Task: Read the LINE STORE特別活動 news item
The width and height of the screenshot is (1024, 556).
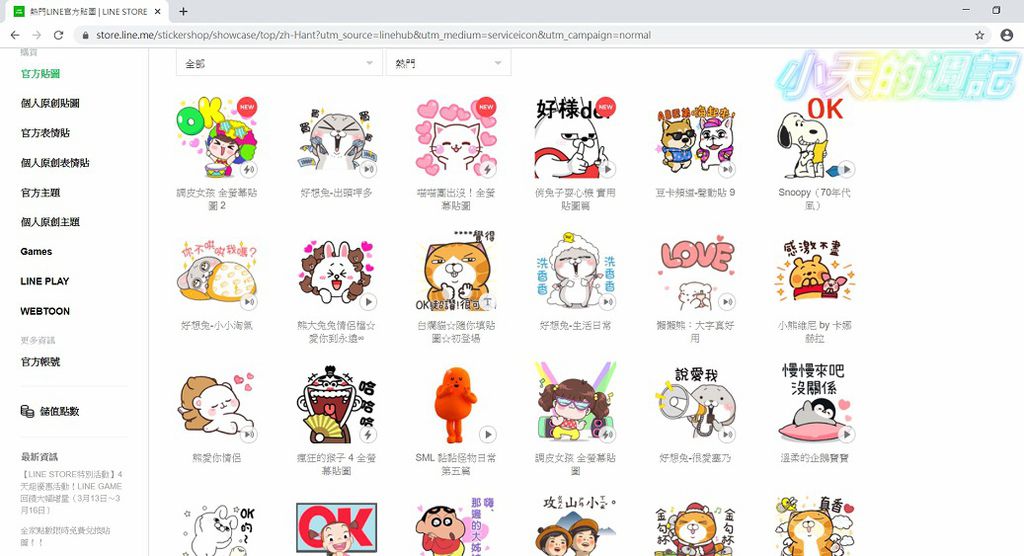Action: coord(71,492)
